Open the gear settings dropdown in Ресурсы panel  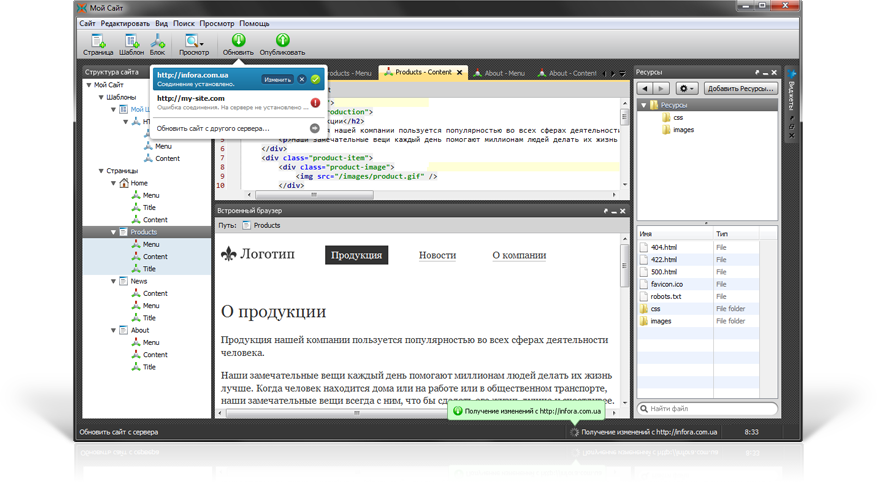687,89
